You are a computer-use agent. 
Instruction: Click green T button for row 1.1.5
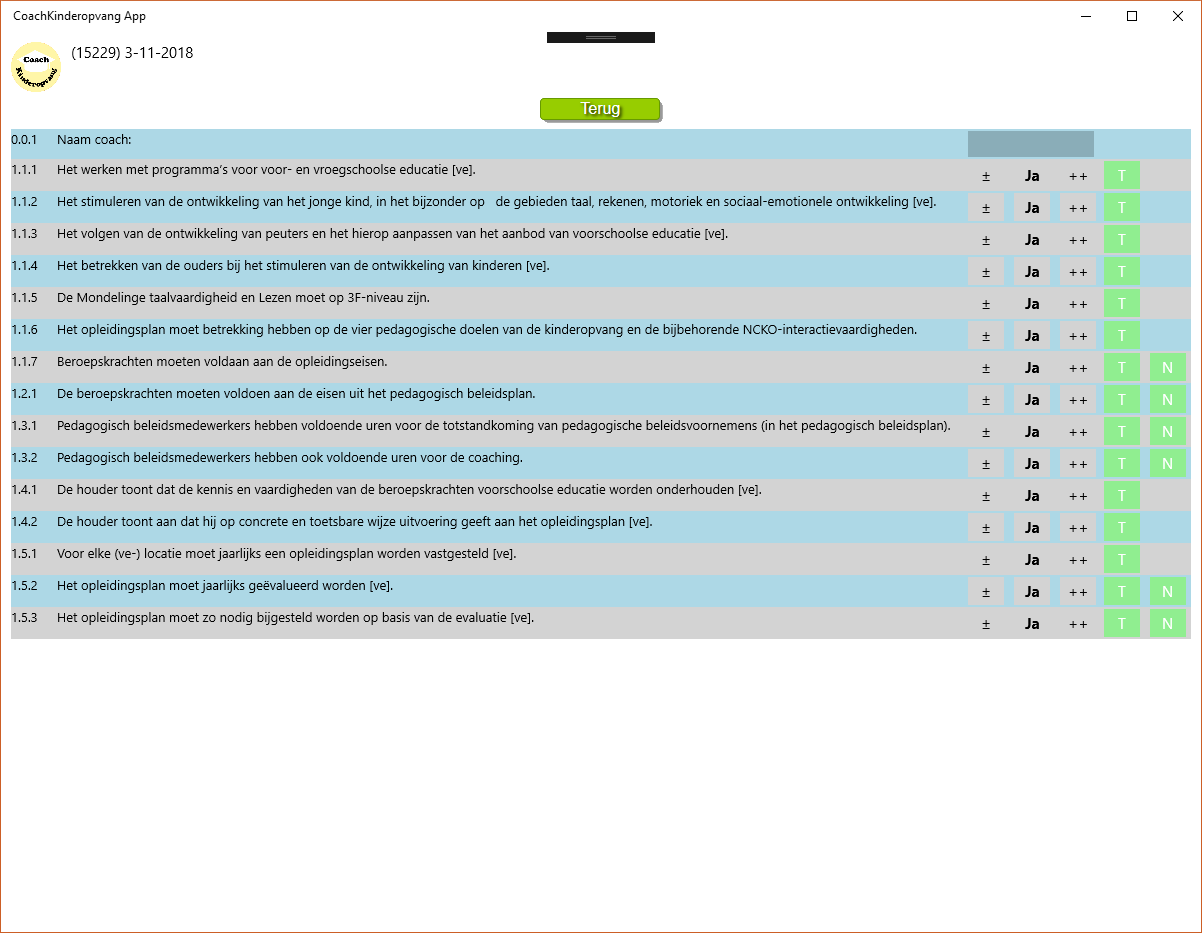[x=1122, y=304]
